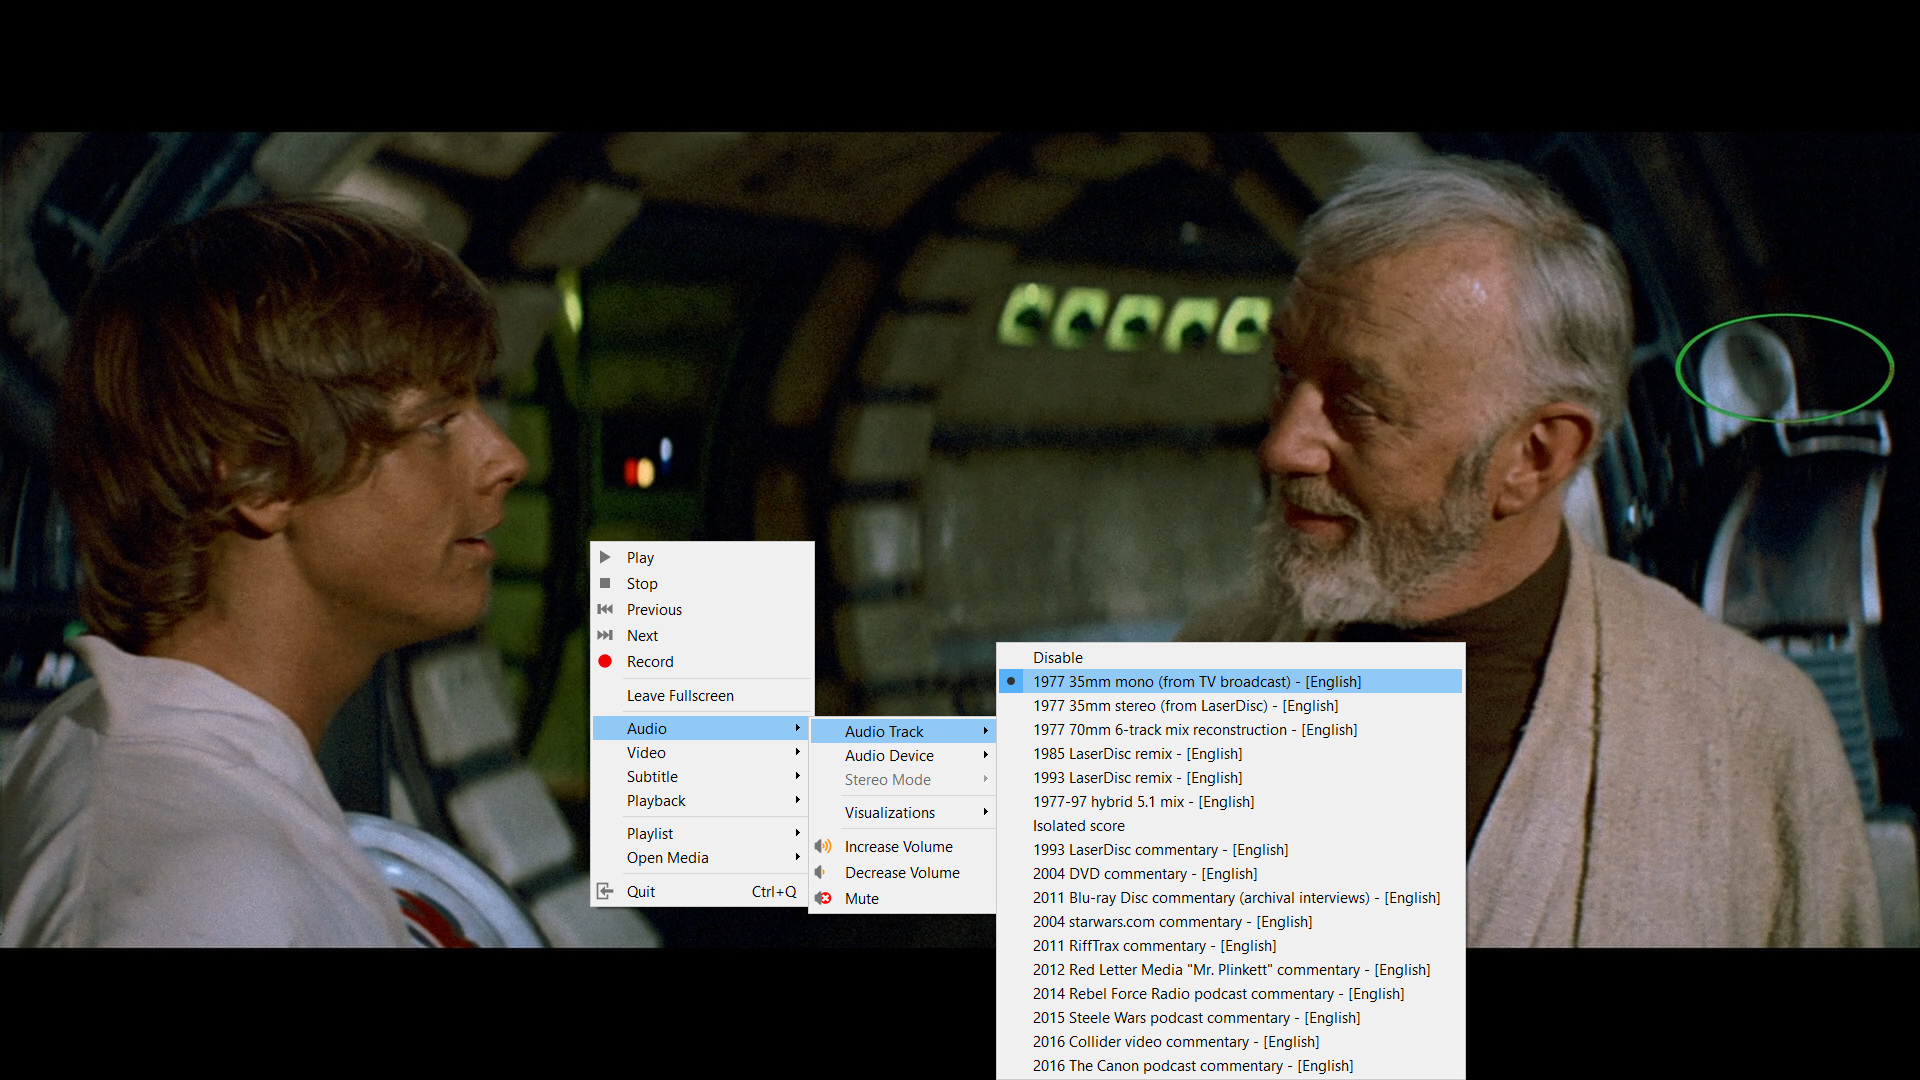Expand the Playlist submenu arrow
The width and height of the screenshot is (1920, 1080).
coord(798,833)
